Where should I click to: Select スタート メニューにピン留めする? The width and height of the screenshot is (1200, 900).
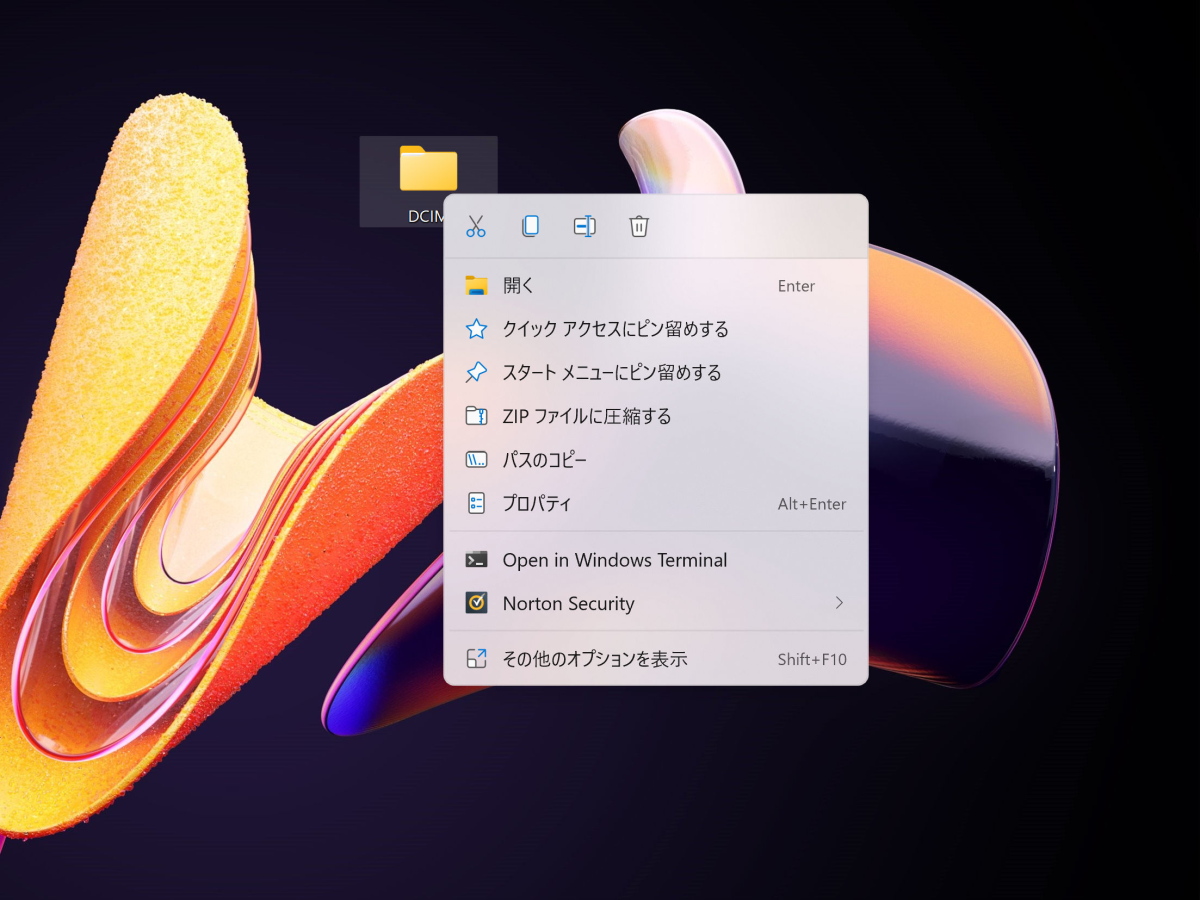[x=656, y=373]
